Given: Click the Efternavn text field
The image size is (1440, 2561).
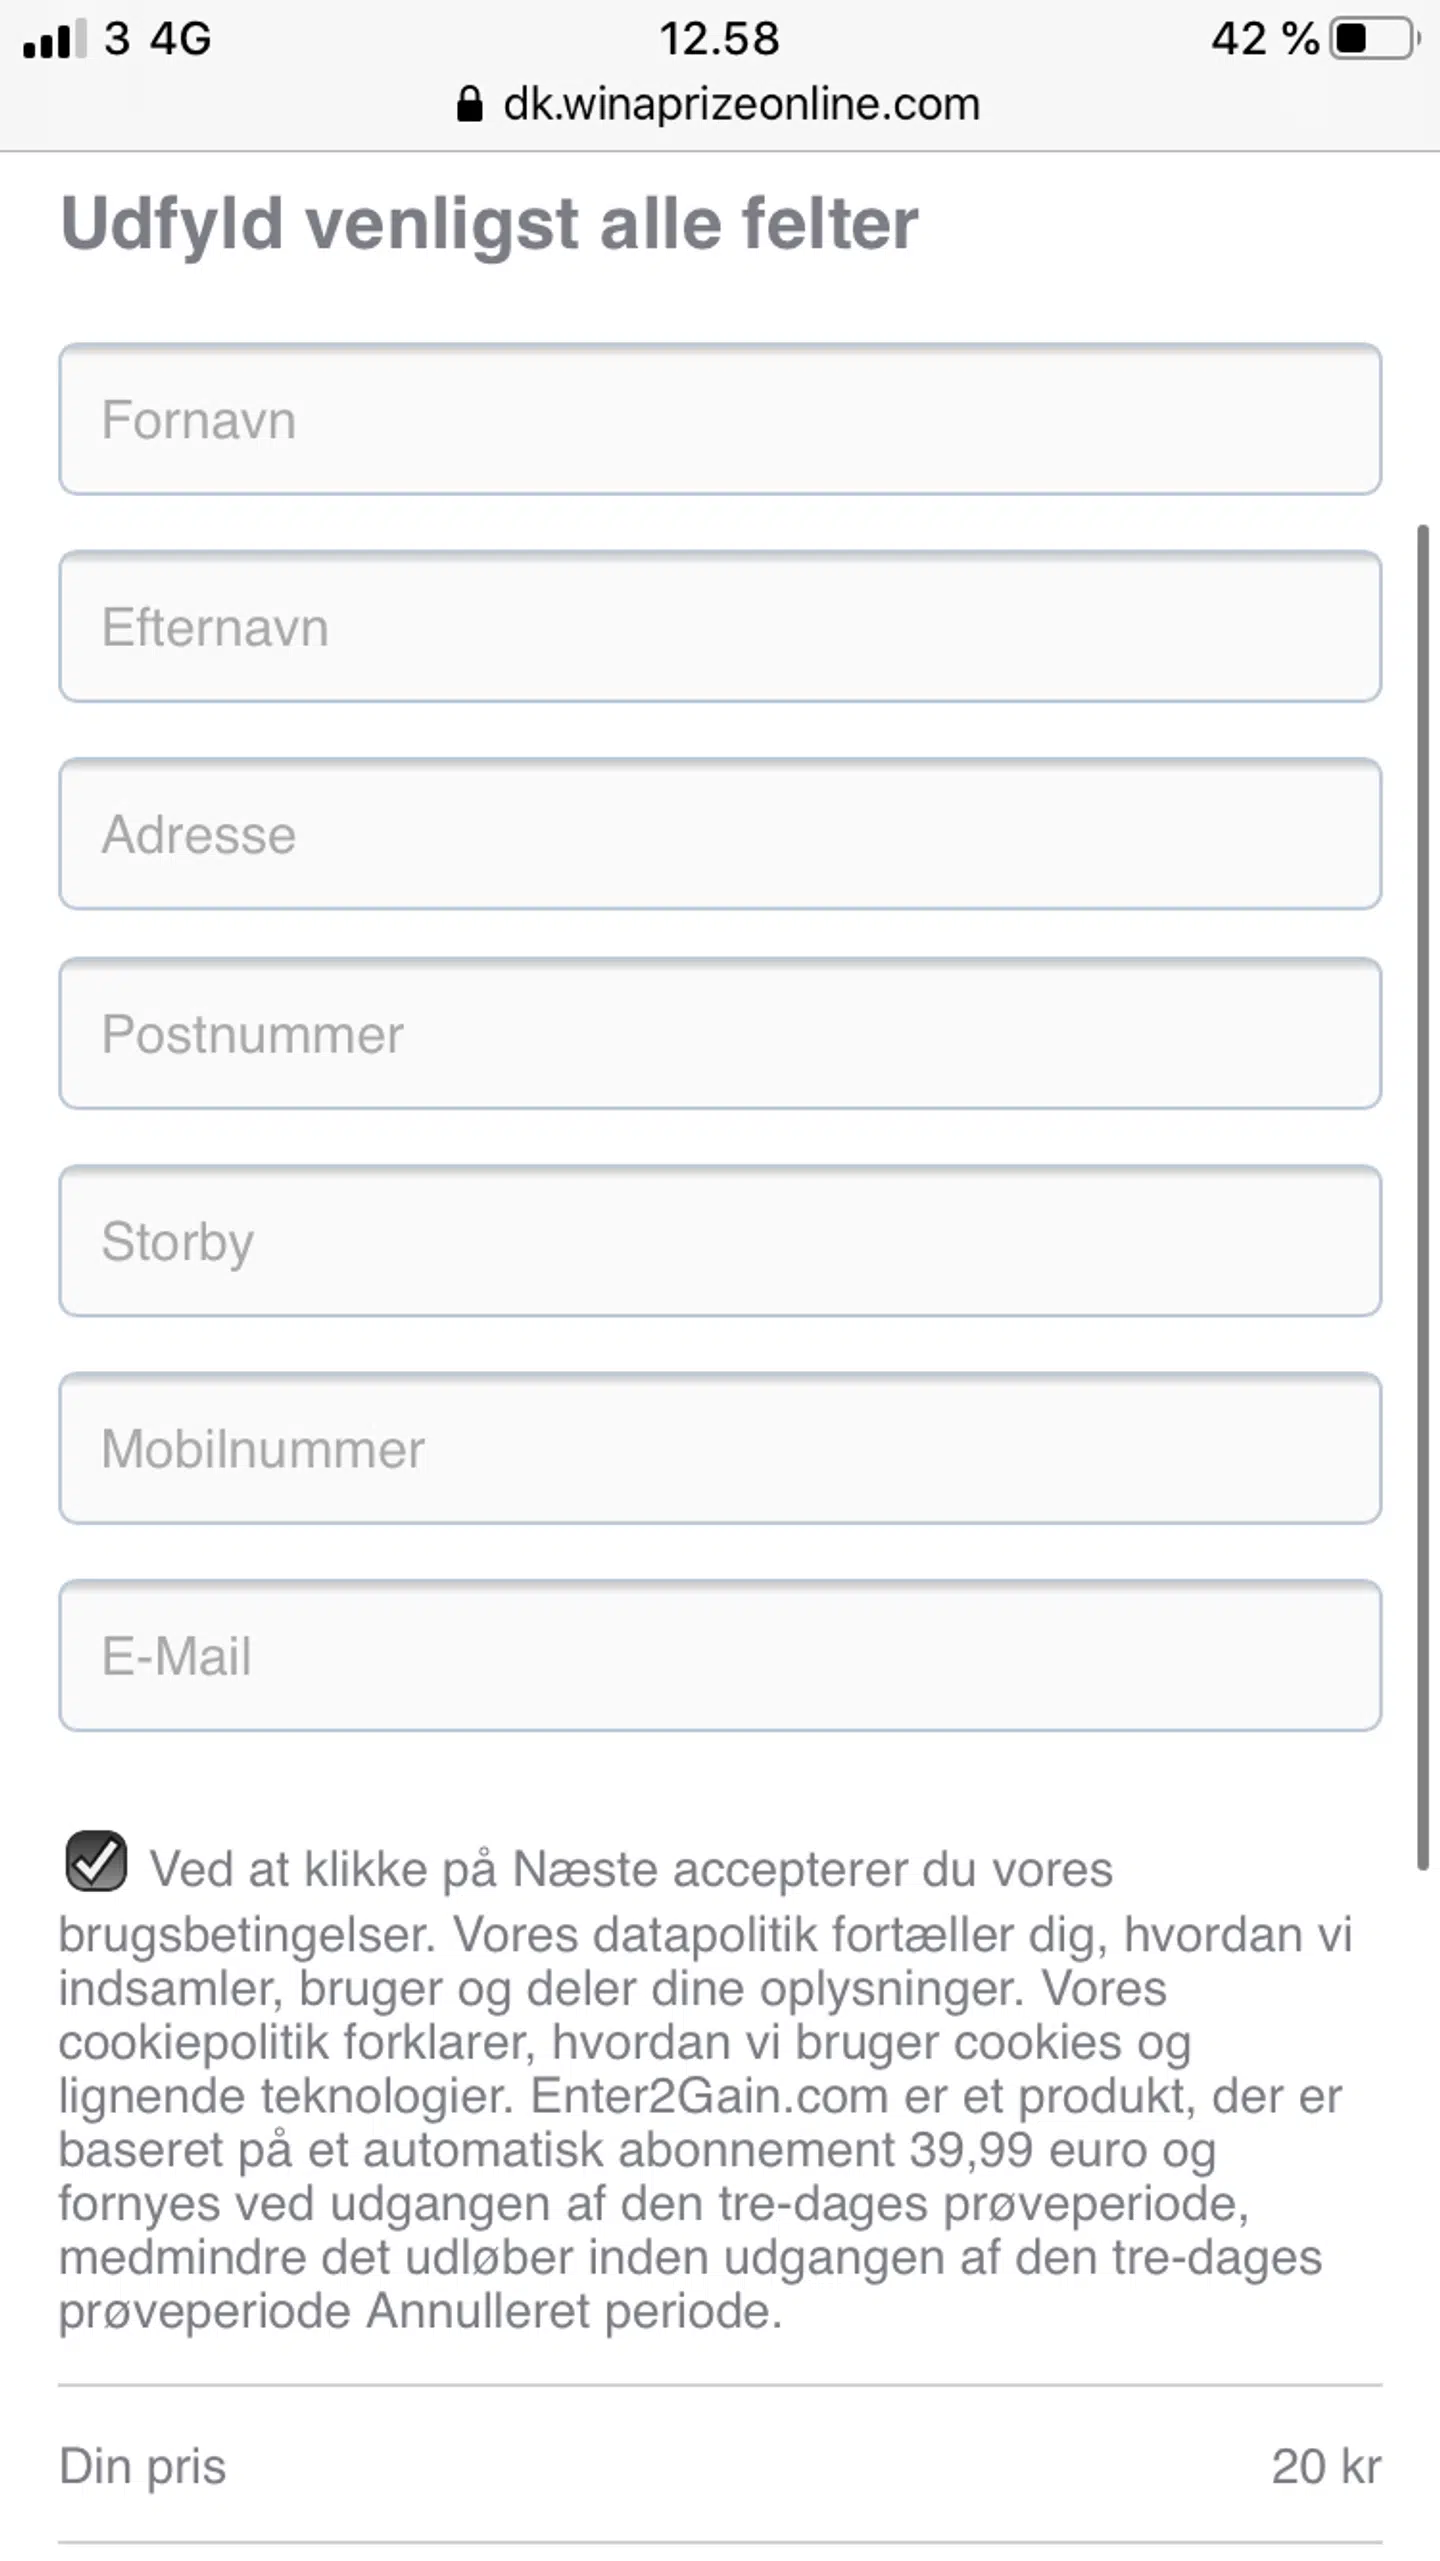Looking at the screenshot, I should (x=720, y=627).
